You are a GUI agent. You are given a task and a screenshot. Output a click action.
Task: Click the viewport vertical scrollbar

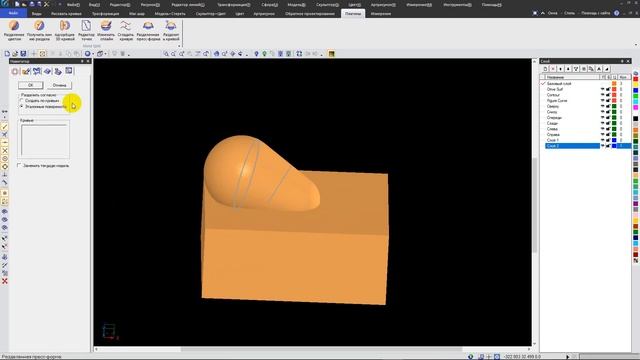tap(534, 204)
